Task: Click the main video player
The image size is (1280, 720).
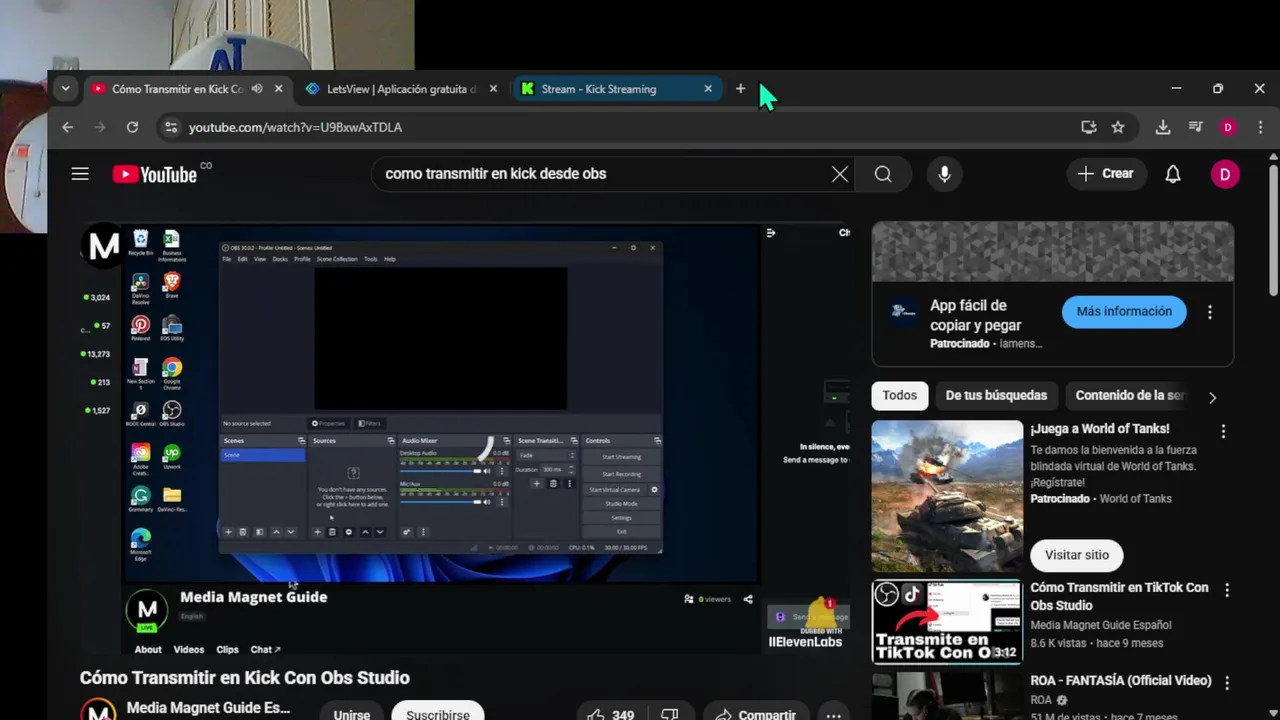Action: (x=465, y=438)
